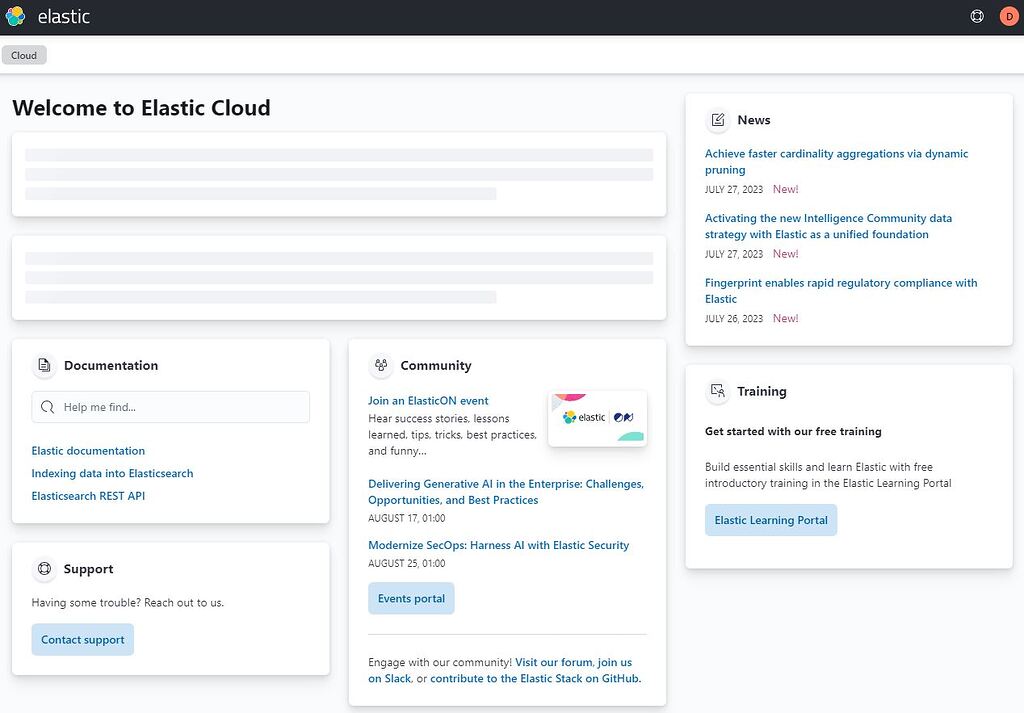Click the Community panel icon
This screenshot has height=713, width=1024.
coord(381,365)
